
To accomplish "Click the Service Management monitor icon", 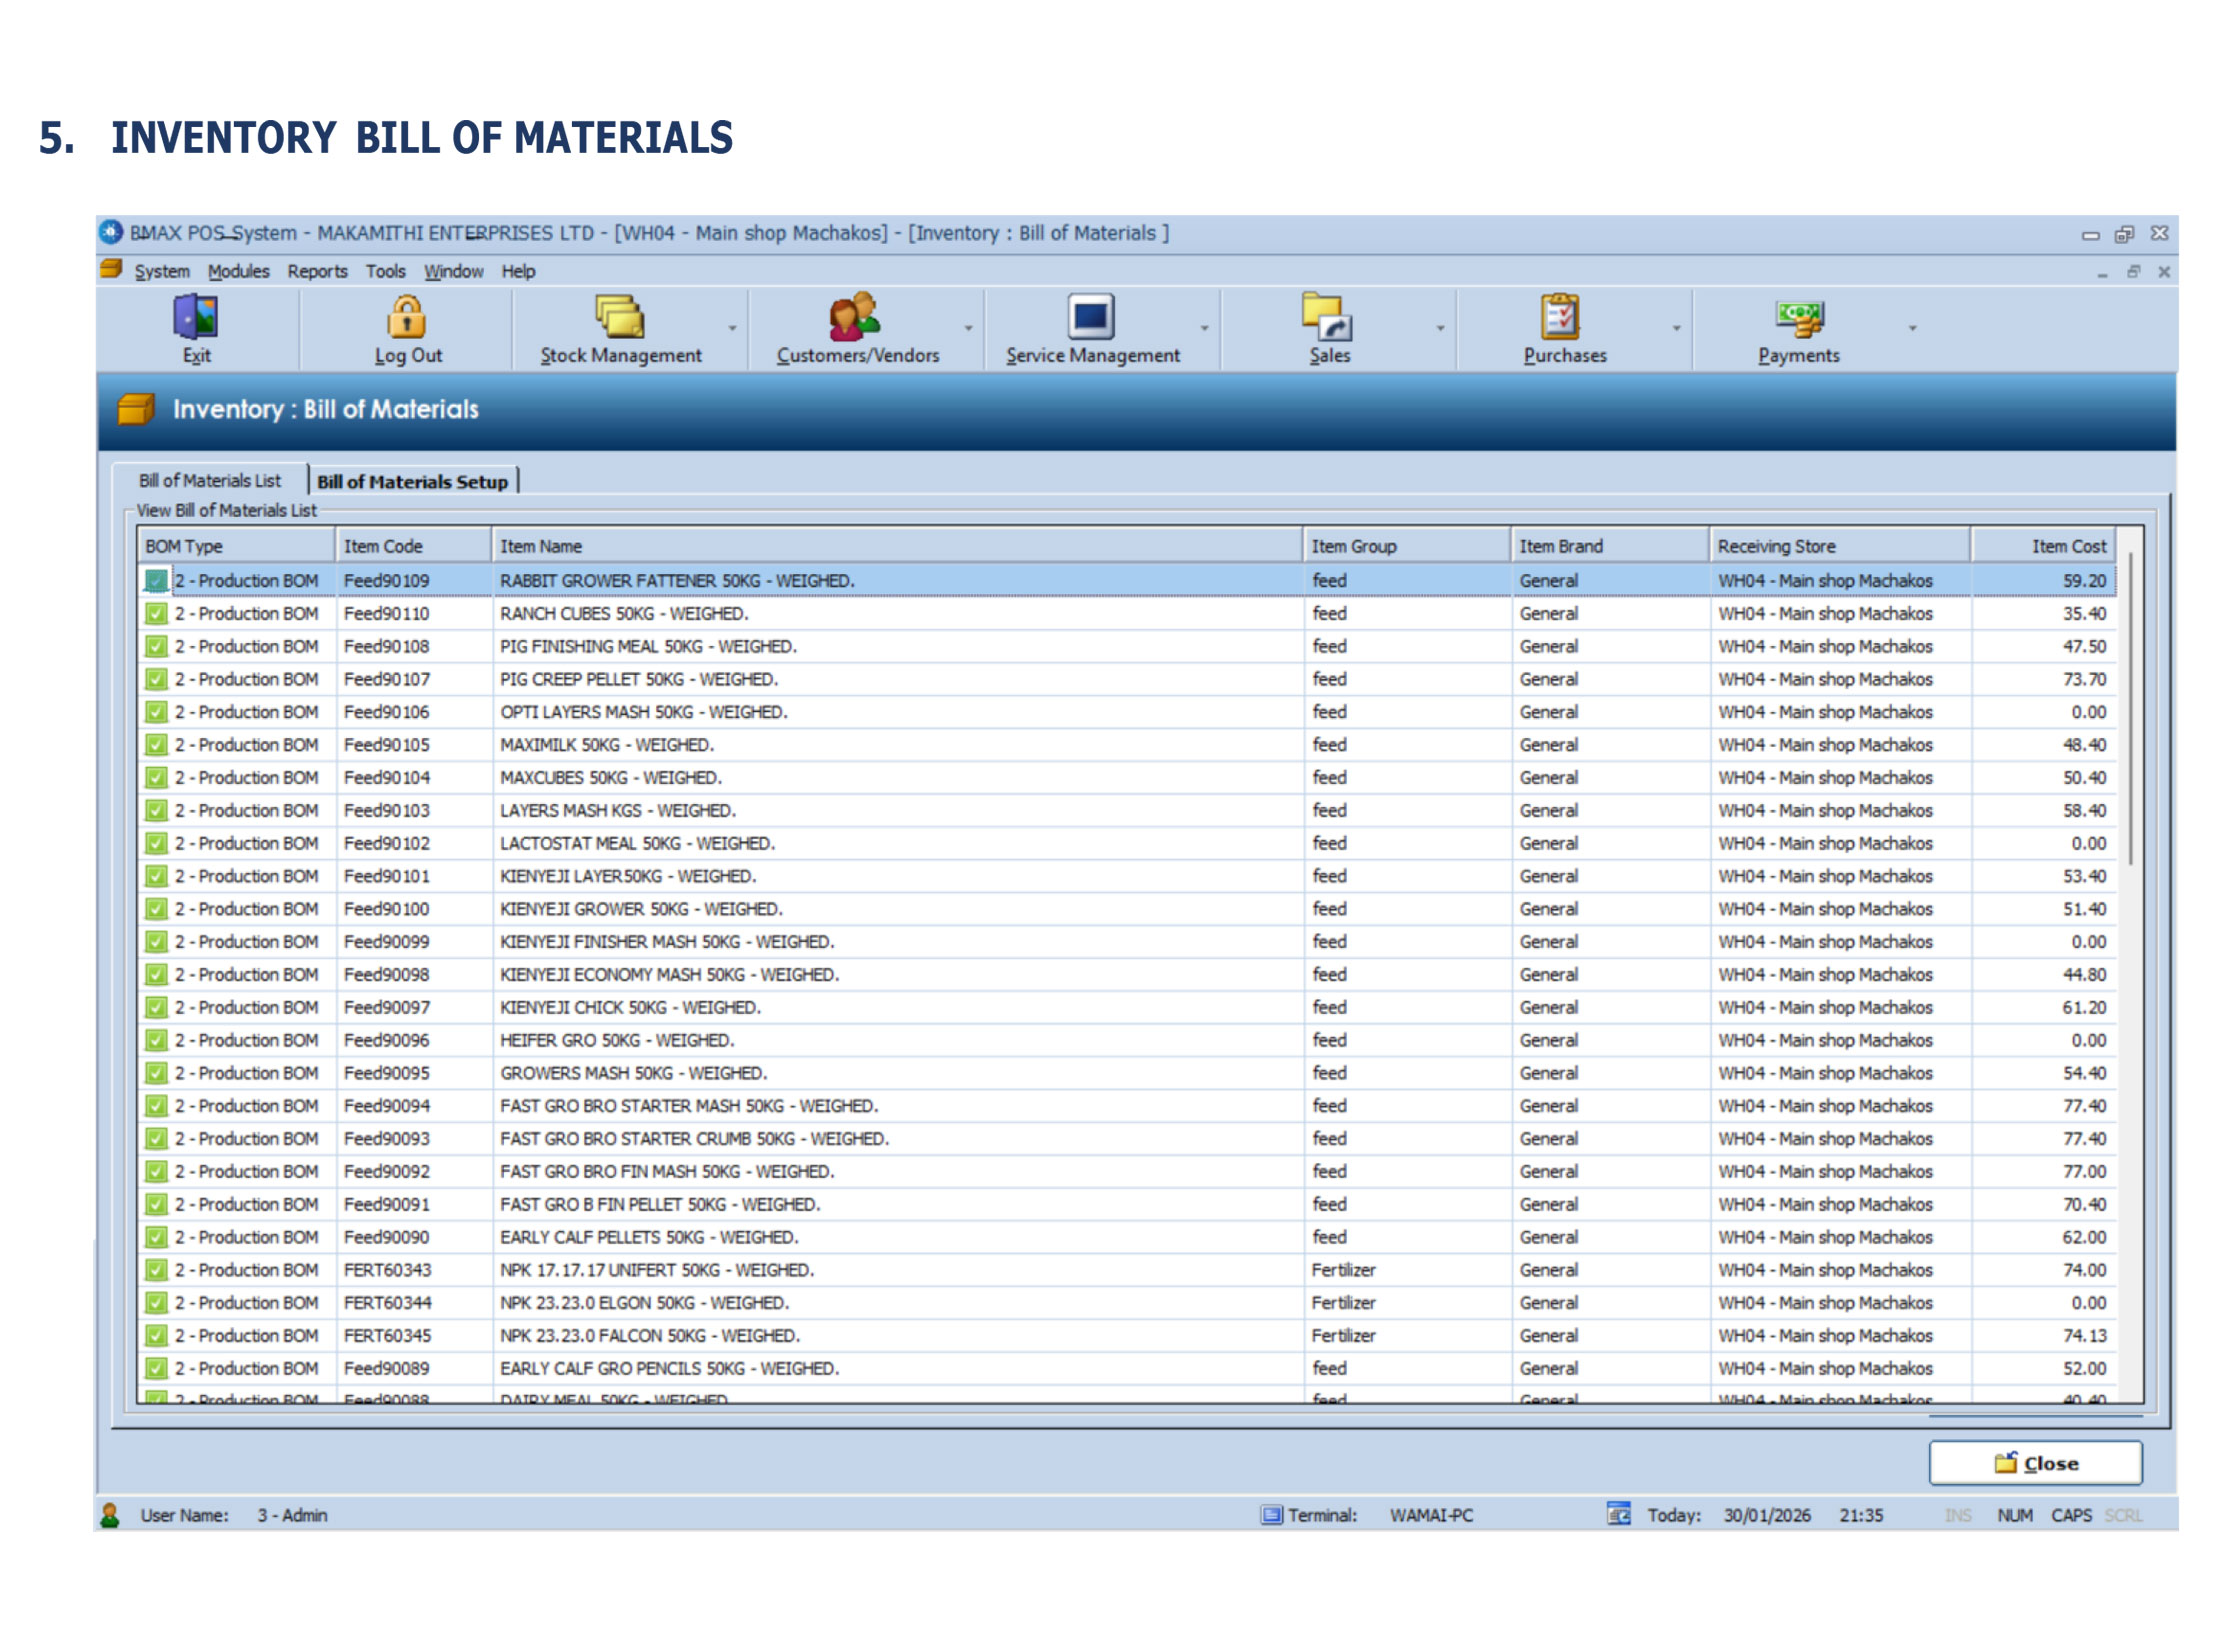I will [1091, 318].
